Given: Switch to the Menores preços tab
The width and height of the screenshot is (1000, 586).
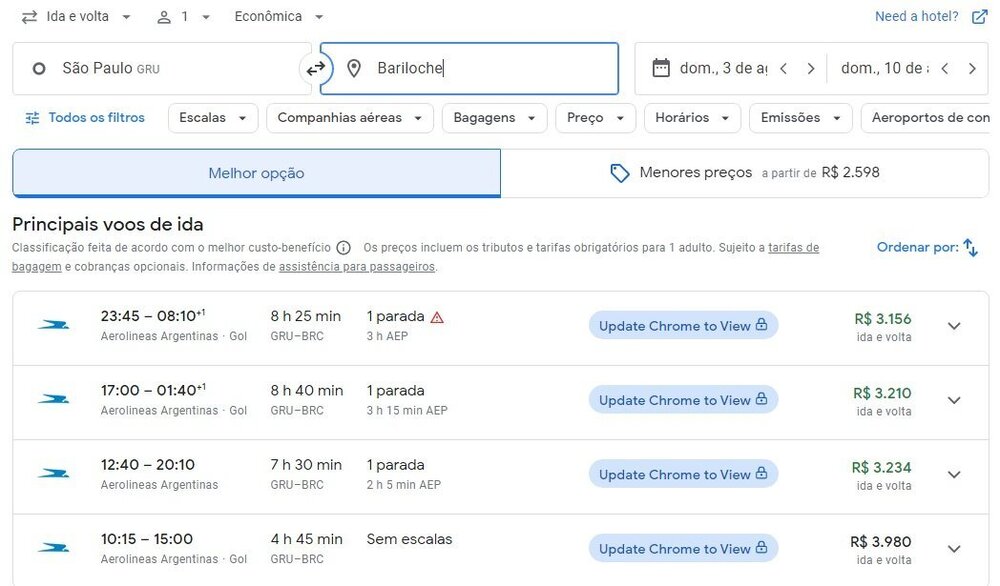Looking at the screenshot, I should [x=744, y=173].
